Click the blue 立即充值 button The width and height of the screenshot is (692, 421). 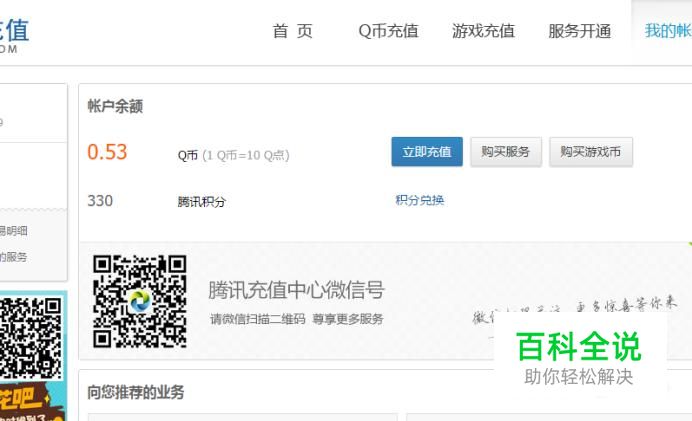coord(427,152)
